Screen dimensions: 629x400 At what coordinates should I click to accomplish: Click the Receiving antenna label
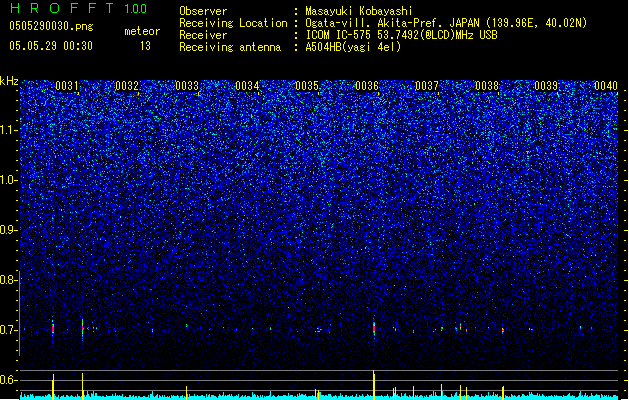pyautogui.click(x=230, y=47)
